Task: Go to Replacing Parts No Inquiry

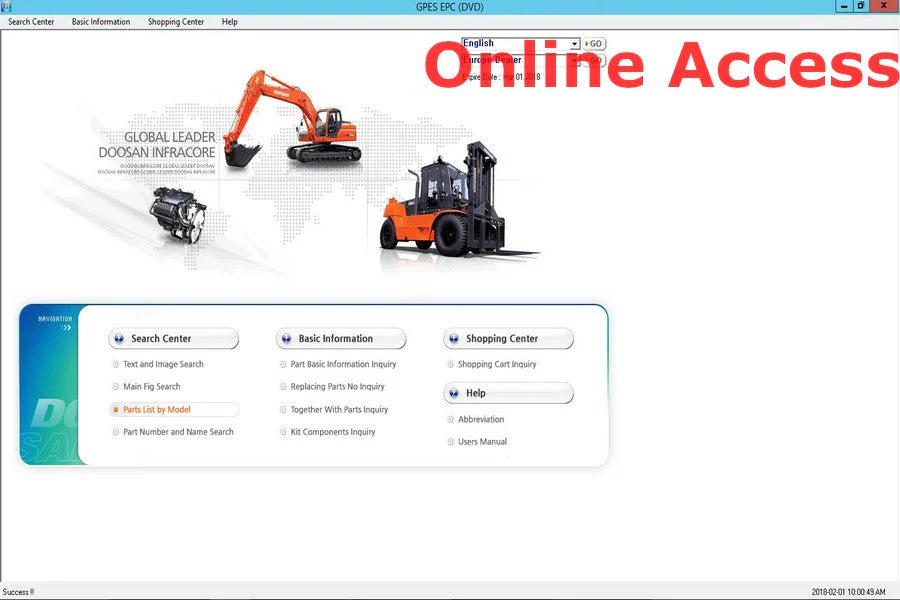Action: click(337, 387)
